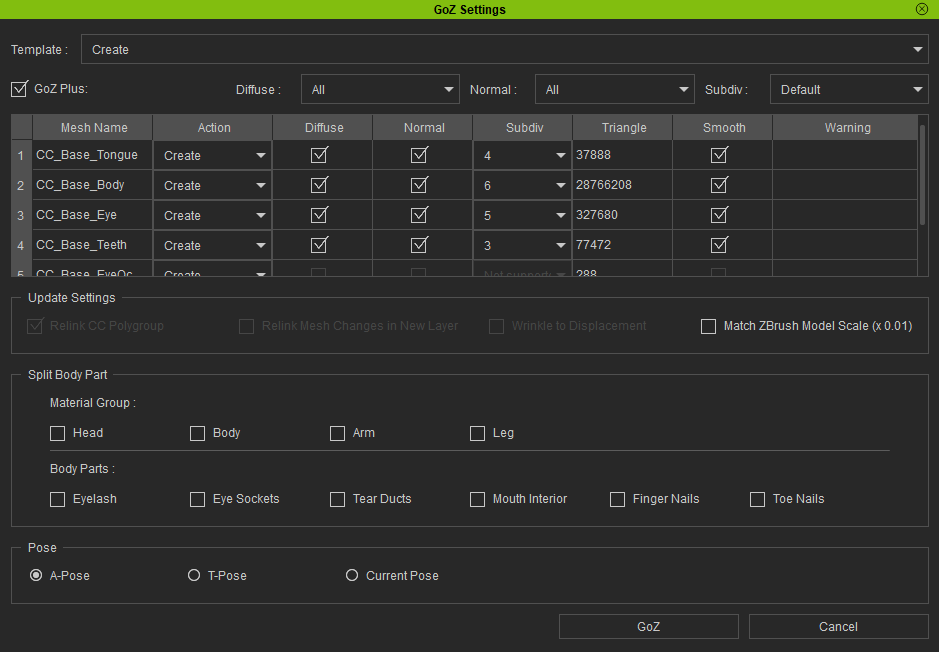Open the global Diffuse dropdown

click(380, 89)
